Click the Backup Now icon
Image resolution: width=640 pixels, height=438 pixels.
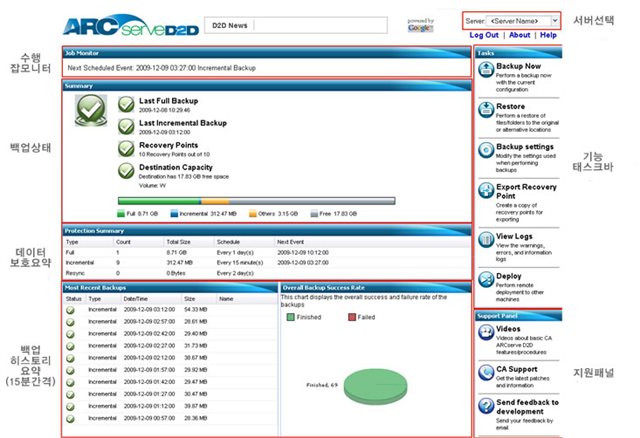486,69
